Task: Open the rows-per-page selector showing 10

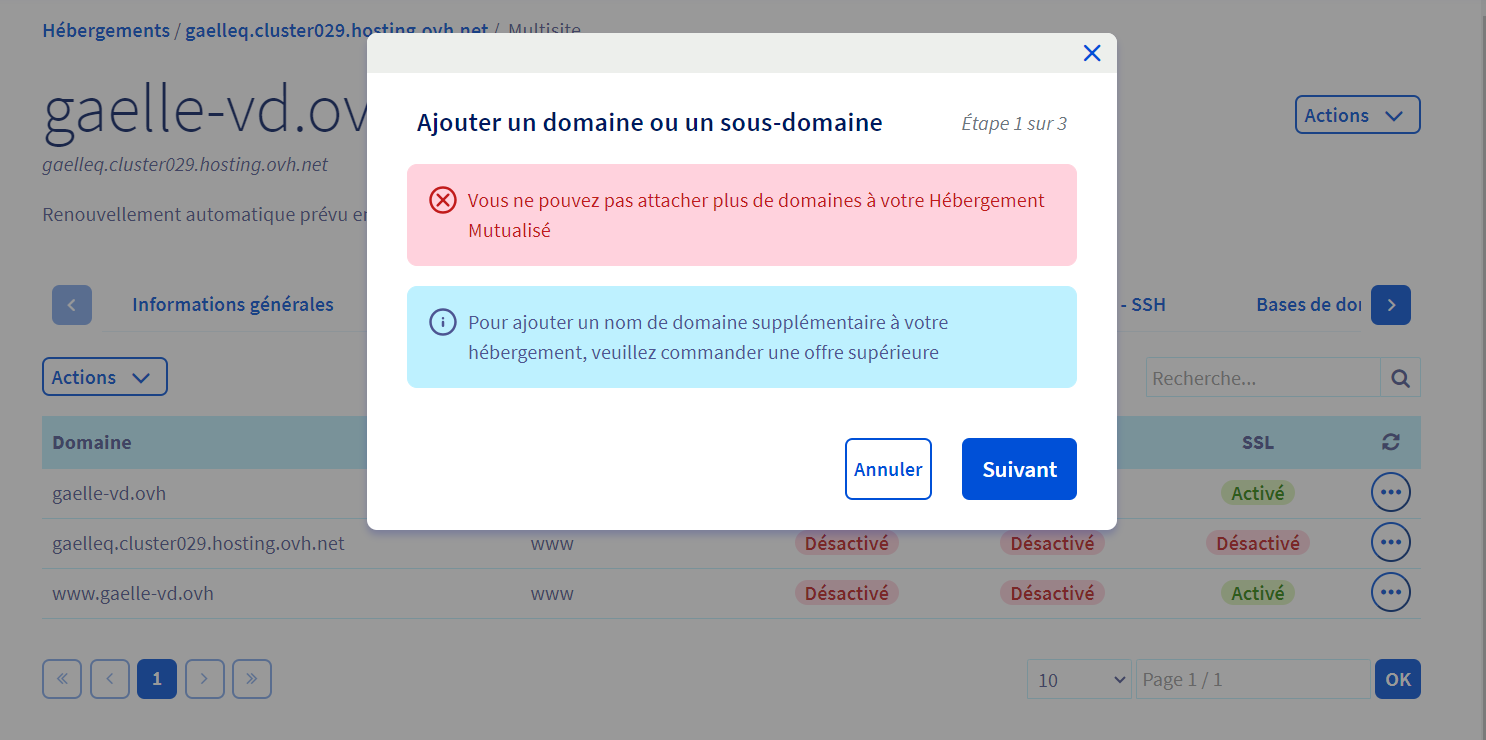Action: 1078,680
